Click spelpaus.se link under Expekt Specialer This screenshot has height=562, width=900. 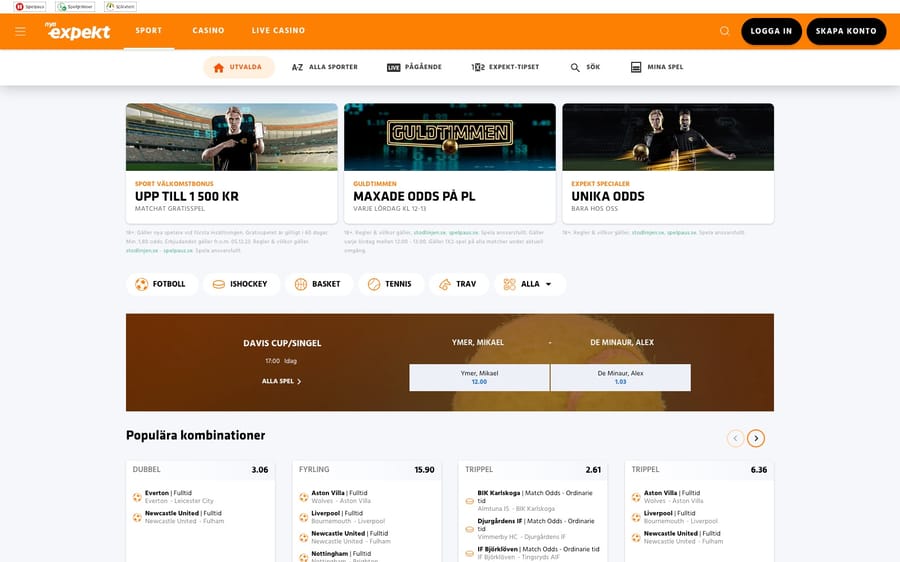pyautogui.click(x=681, y=233)
